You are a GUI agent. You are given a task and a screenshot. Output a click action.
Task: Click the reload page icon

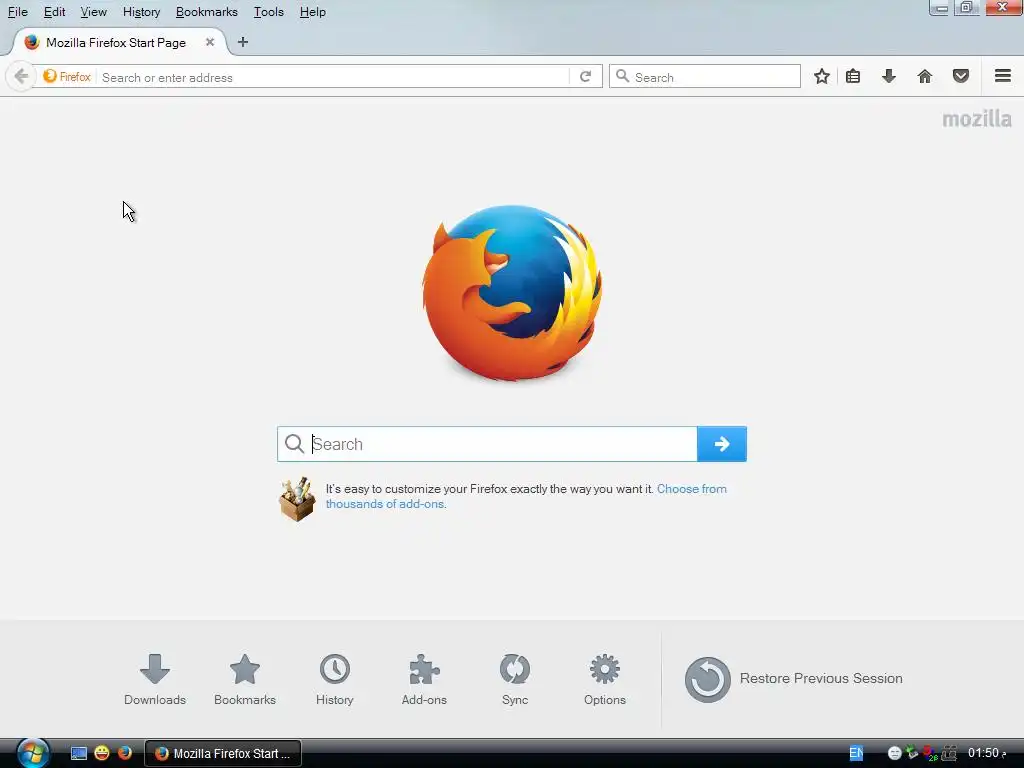585,76
